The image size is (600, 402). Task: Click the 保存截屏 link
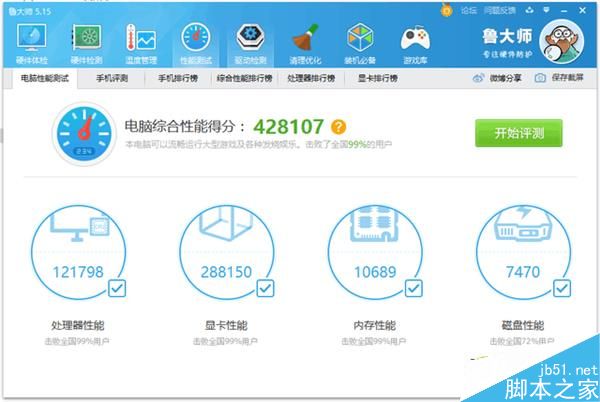point(567,78)
